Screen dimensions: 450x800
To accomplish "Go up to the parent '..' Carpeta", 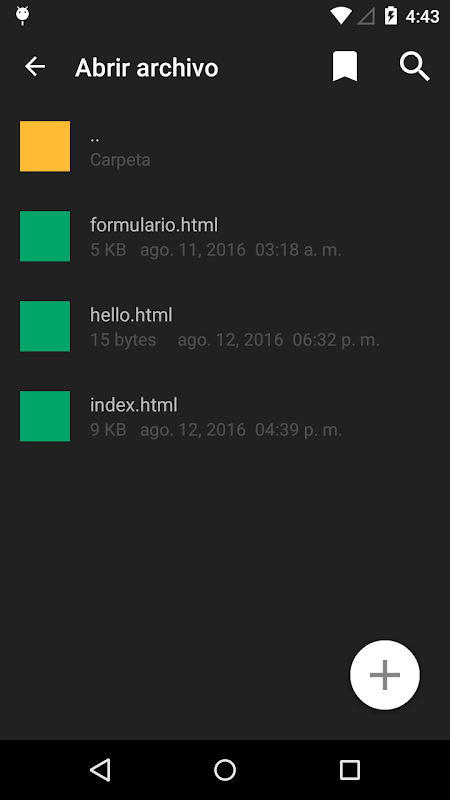I will (225, 146).
